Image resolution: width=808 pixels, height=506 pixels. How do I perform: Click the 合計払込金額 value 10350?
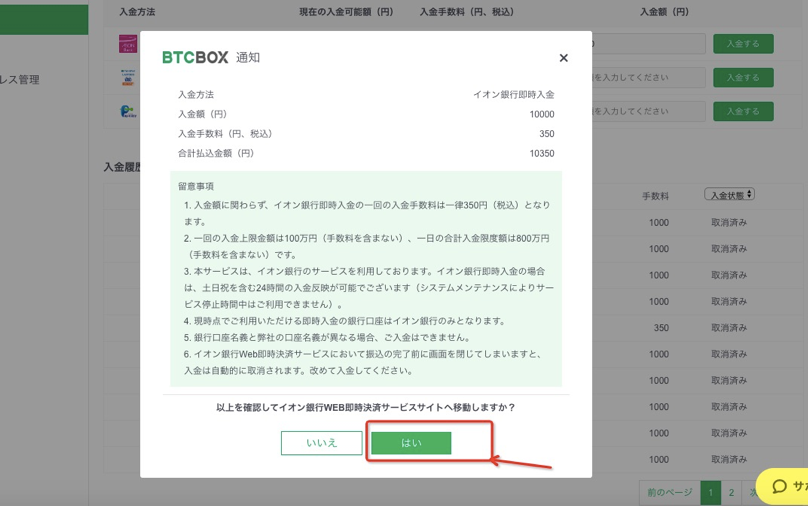coord(542,154)
